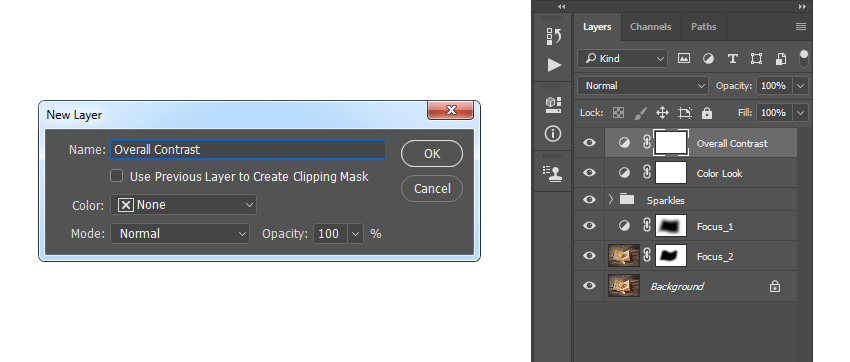Filter layers by type layers icon
Screen dimensions: 850x362
732,59
